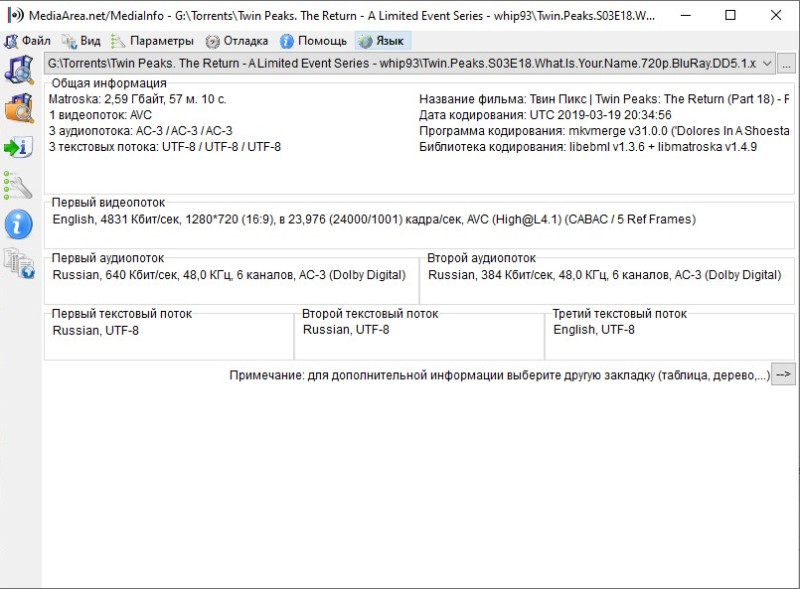This screenshot has height=589, width=800.
Task: Click the Первый видеопоток stream details
Action: pos(374,219)
